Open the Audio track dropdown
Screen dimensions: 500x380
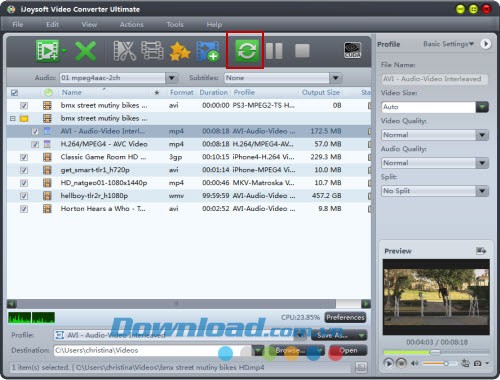(171, 78)
